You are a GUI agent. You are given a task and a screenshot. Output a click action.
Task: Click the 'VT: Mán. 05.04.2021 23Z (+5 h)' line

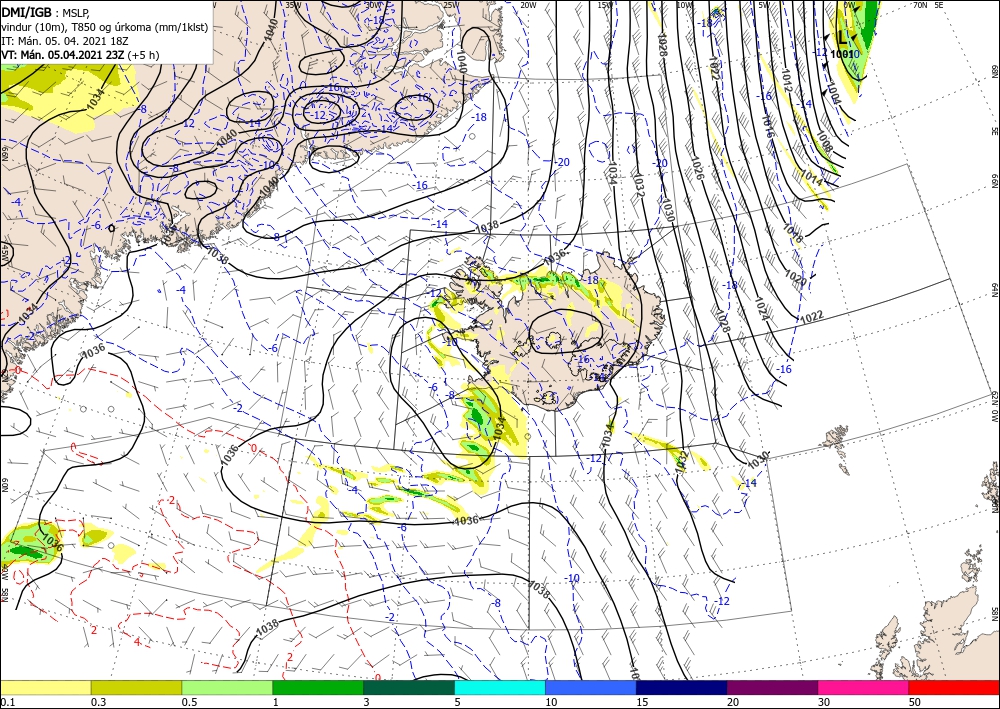(x=80, y=55)
